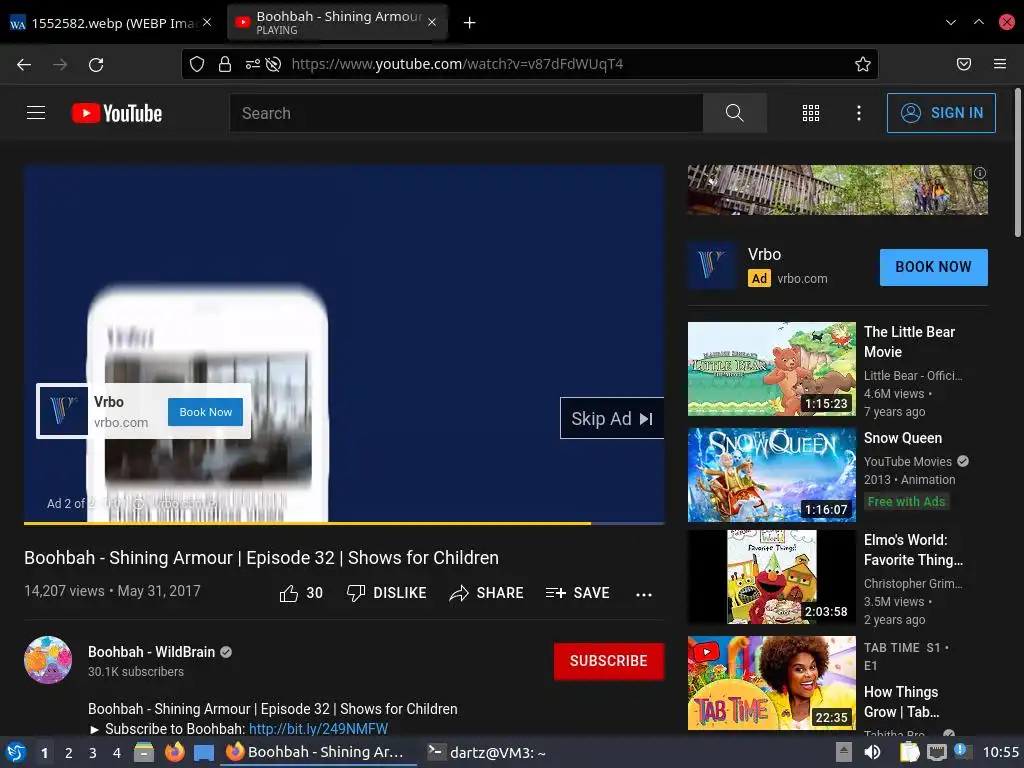The image size is (1024, 768).
Task: Open the YouTube guide hamburger menu
Action: 36,113
